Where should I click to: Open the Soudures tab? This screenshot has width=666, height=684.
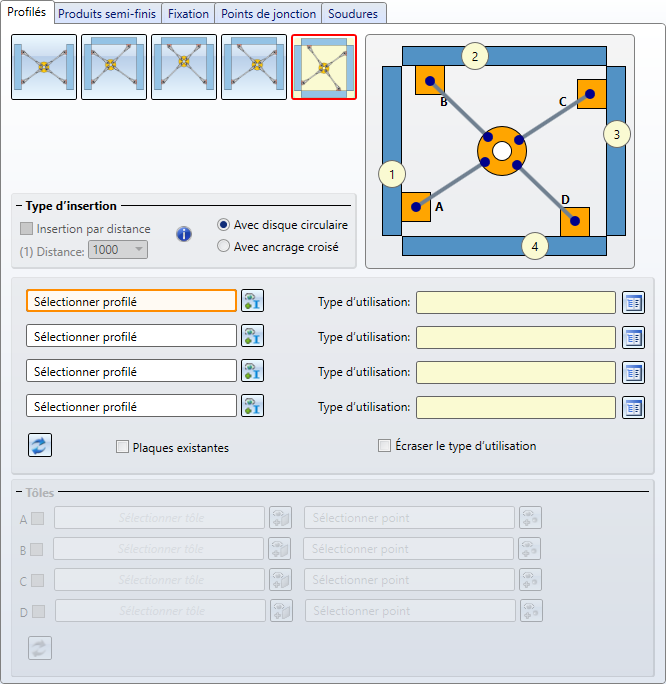point(353,14)
